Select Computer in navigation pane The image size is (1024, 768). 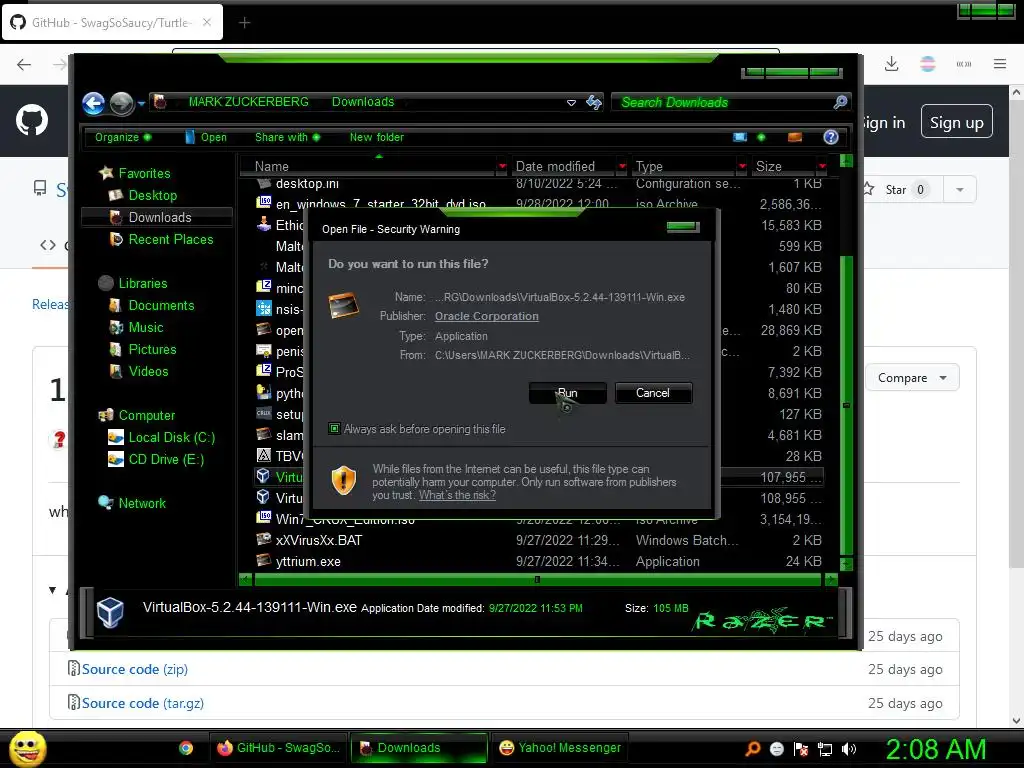point(146,415)
